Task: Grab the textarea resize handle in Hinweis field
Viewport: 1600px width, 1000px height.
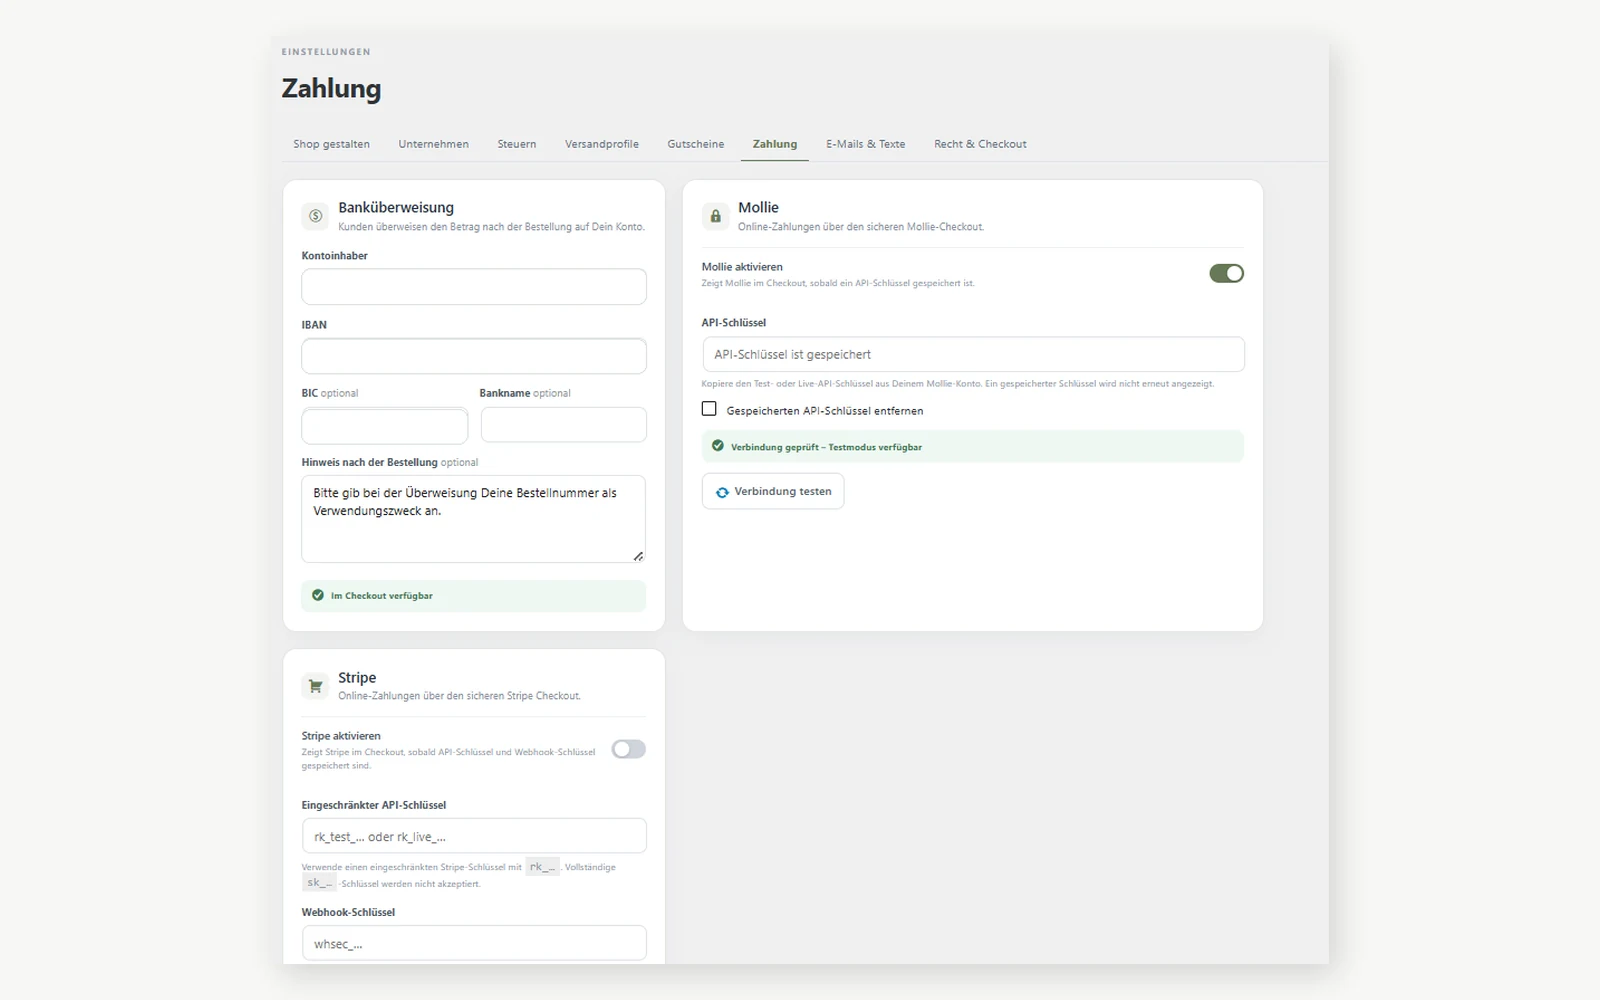Action: (638, 556)
